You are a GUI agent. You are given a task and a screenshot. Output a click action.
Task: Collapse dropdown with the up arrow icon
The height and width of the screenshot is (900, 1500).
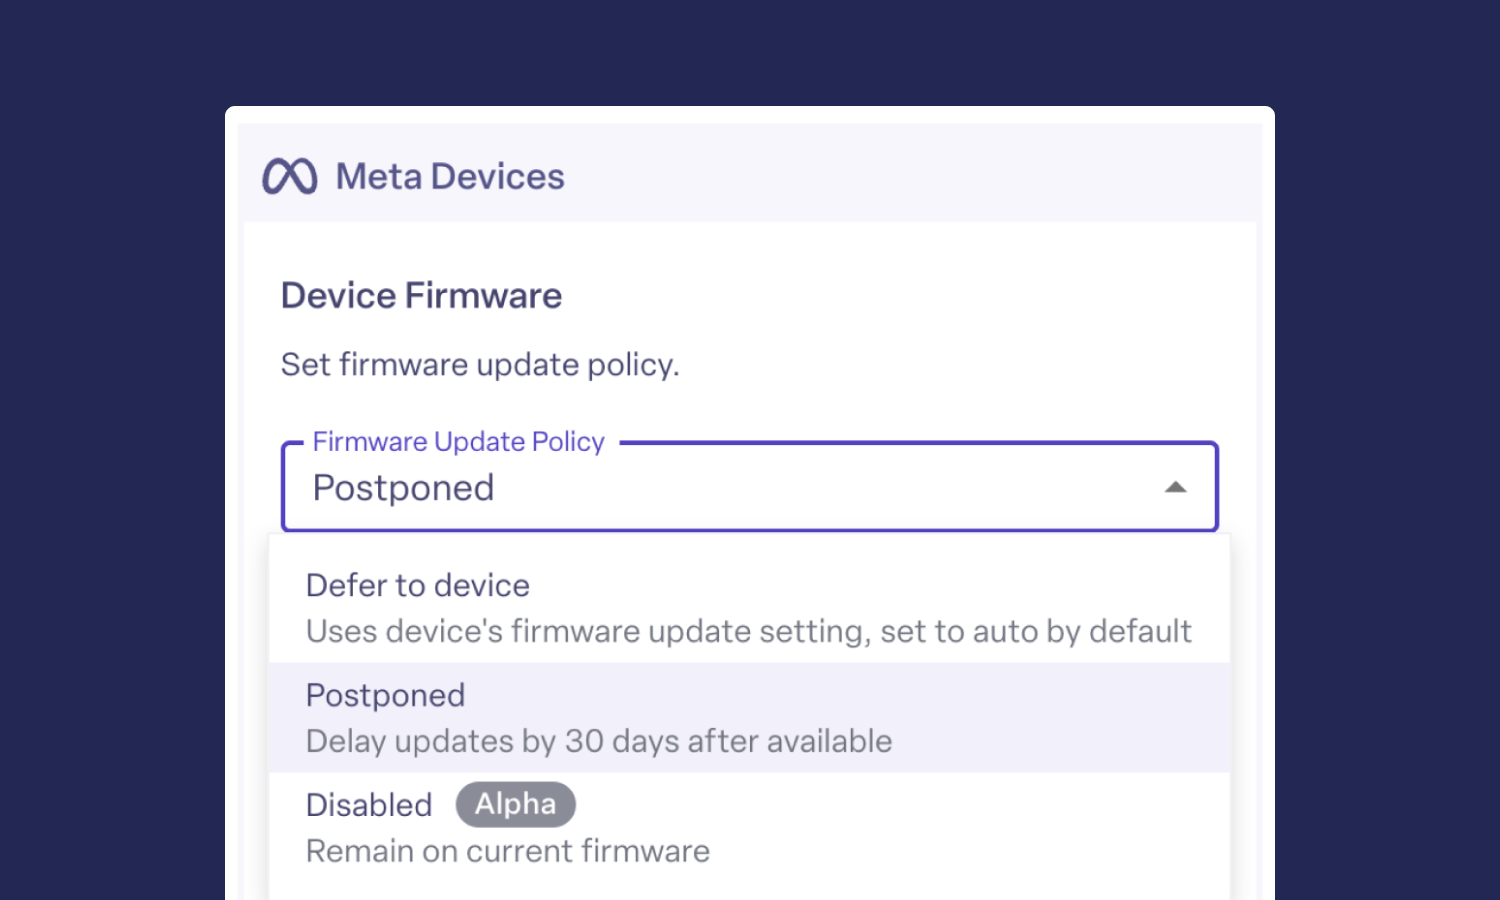coord(1175,488)
